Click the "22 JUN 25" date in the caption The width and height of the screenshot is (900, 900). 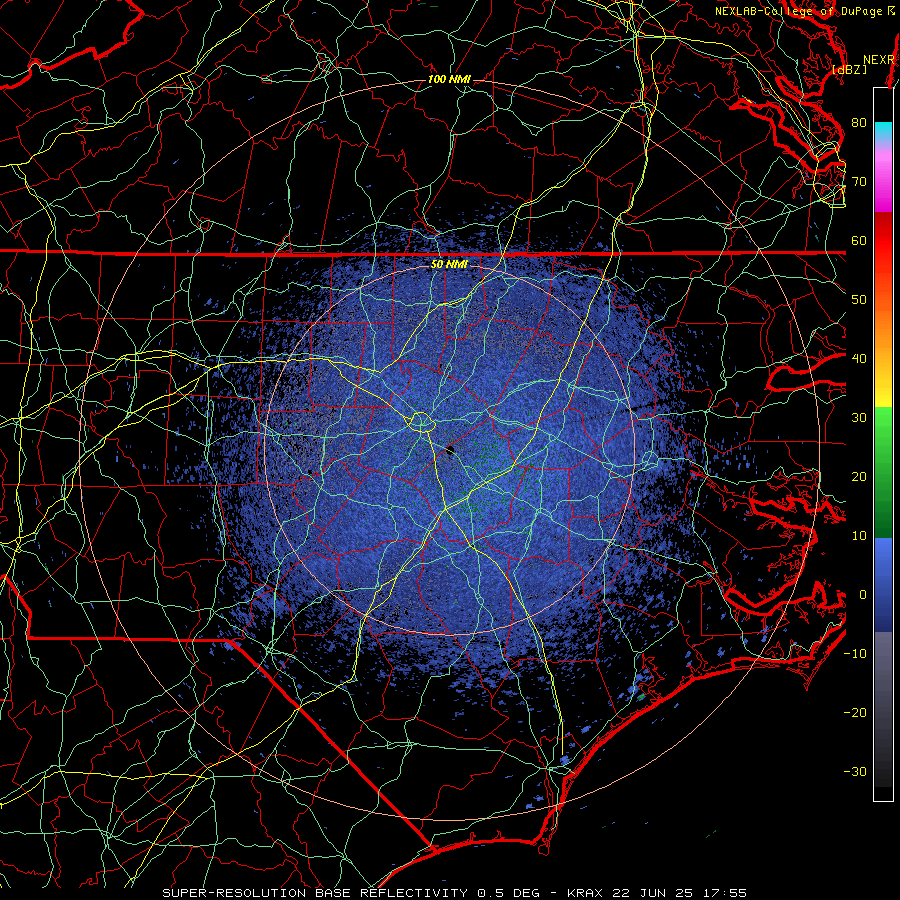click(x=651, y=893)
